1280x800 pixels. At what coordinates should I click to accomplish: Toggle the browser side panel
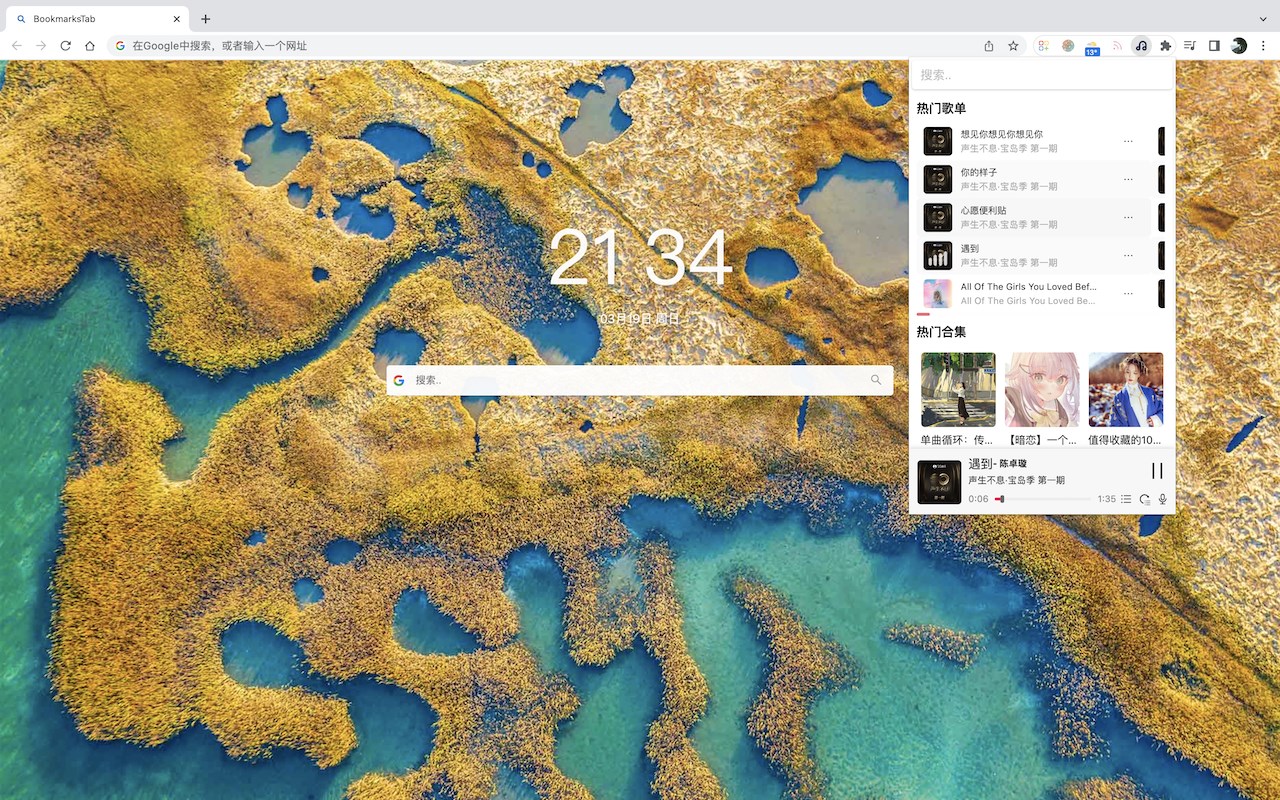(x=1214, y=46)
